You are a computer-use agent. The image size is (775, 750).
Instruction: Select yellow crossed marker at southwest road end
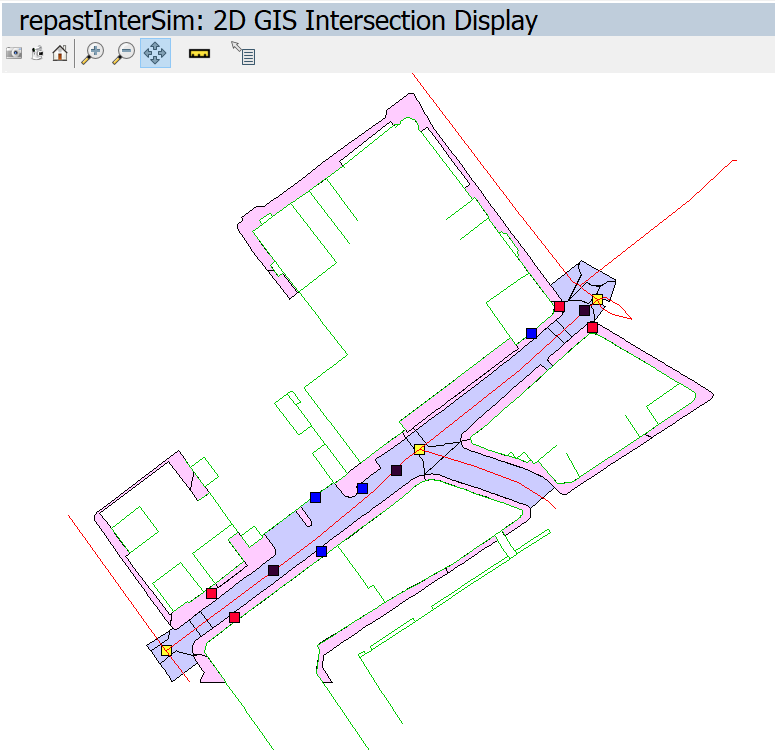click(x=167, y=651)
